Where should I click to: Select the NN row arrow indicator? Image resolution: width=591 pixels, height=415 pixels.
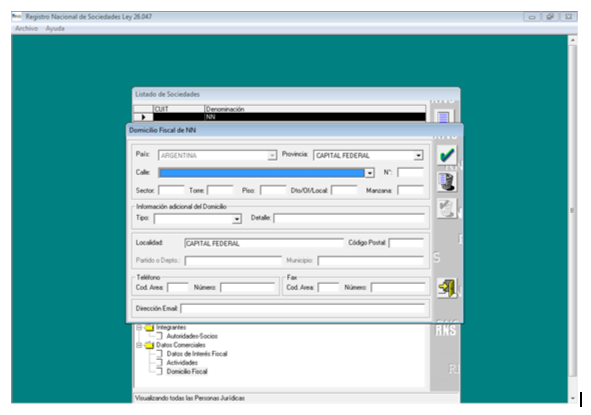point(143,117)
